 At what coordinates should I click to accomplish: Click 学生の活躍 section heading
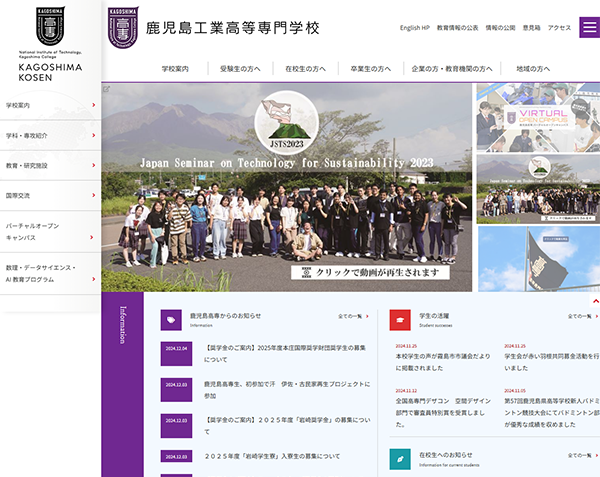point(434,316)
